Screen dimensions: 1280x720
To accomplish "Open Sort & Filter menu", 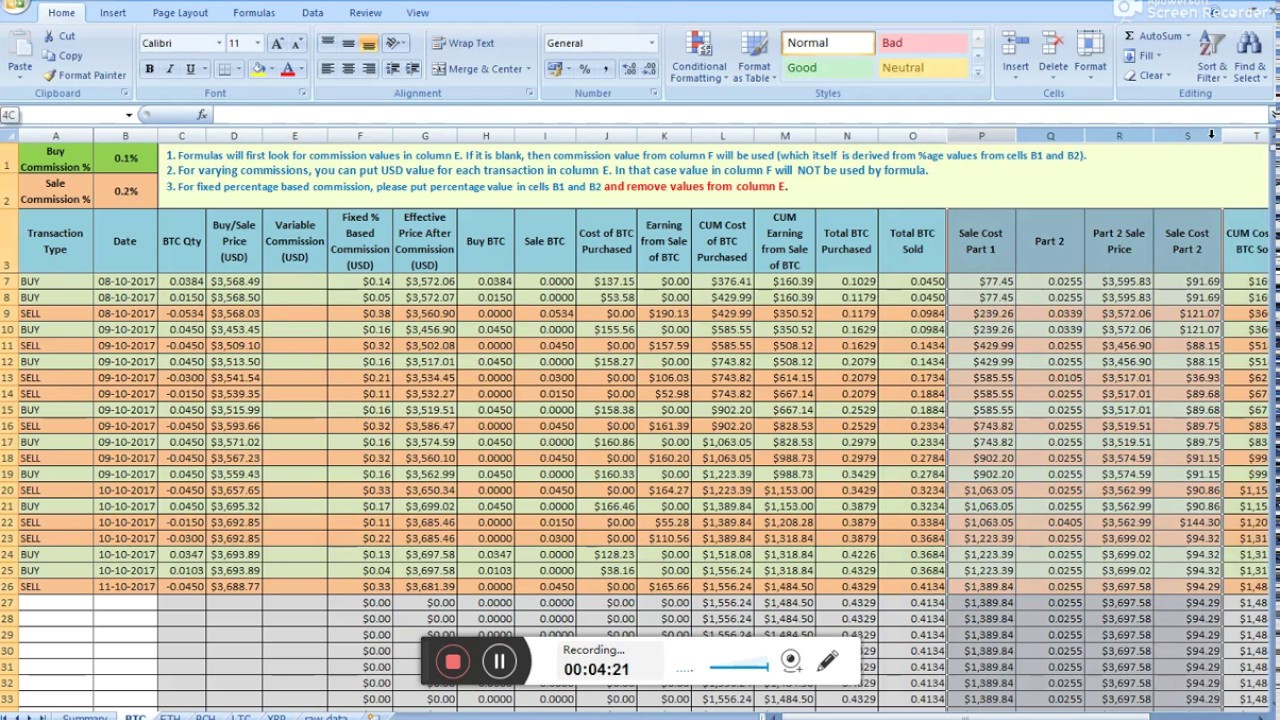I will click(x=1211, y=56).
